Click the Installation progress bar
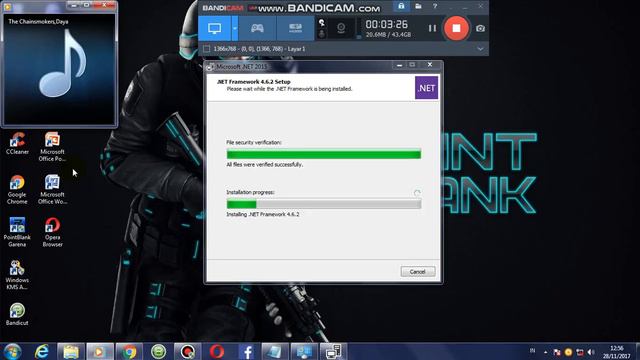The height and width of the screenshot is (360, 640). pyautogui.click(x=324, y=204)
